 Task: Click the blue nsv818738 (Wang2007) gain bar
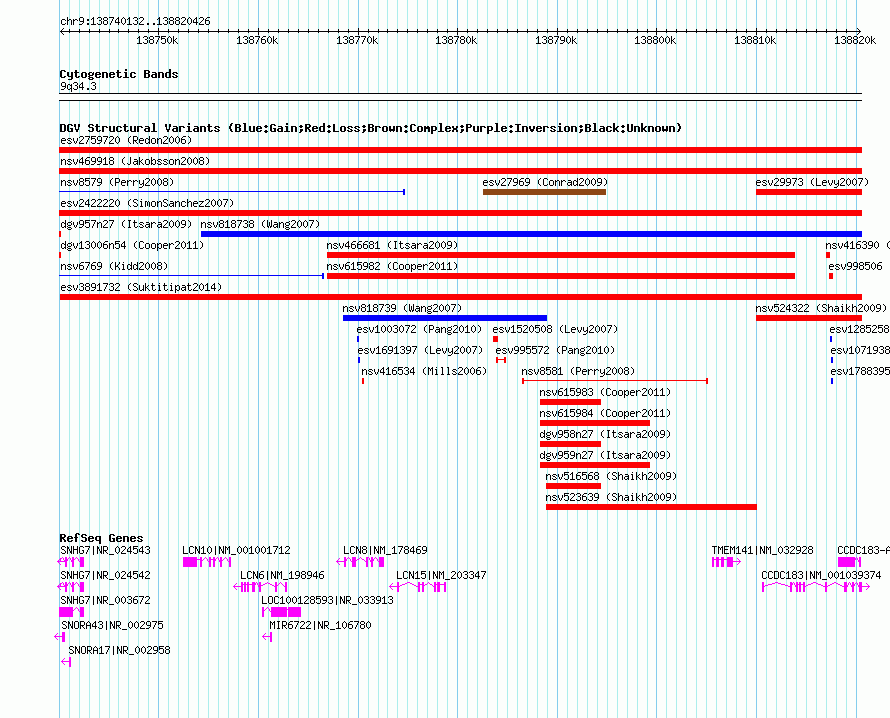pos(531,234)
